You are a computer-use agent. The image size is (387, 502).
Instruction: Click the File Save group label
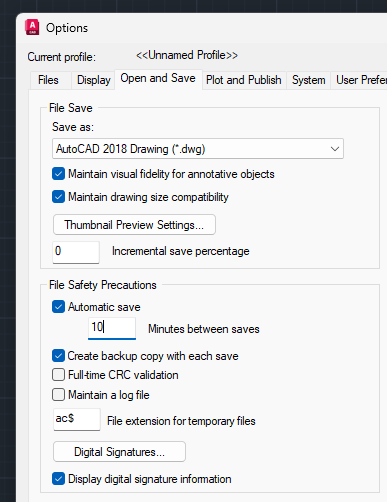click(x=71, y=108)
